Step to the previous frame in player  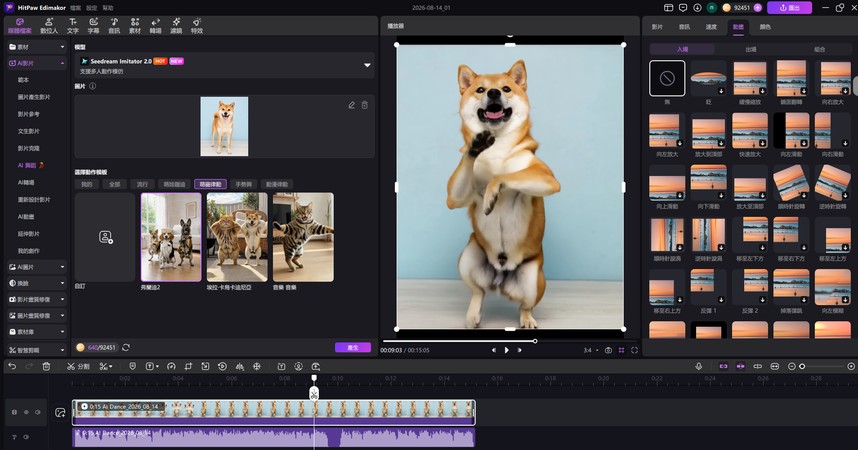point(494,350)
